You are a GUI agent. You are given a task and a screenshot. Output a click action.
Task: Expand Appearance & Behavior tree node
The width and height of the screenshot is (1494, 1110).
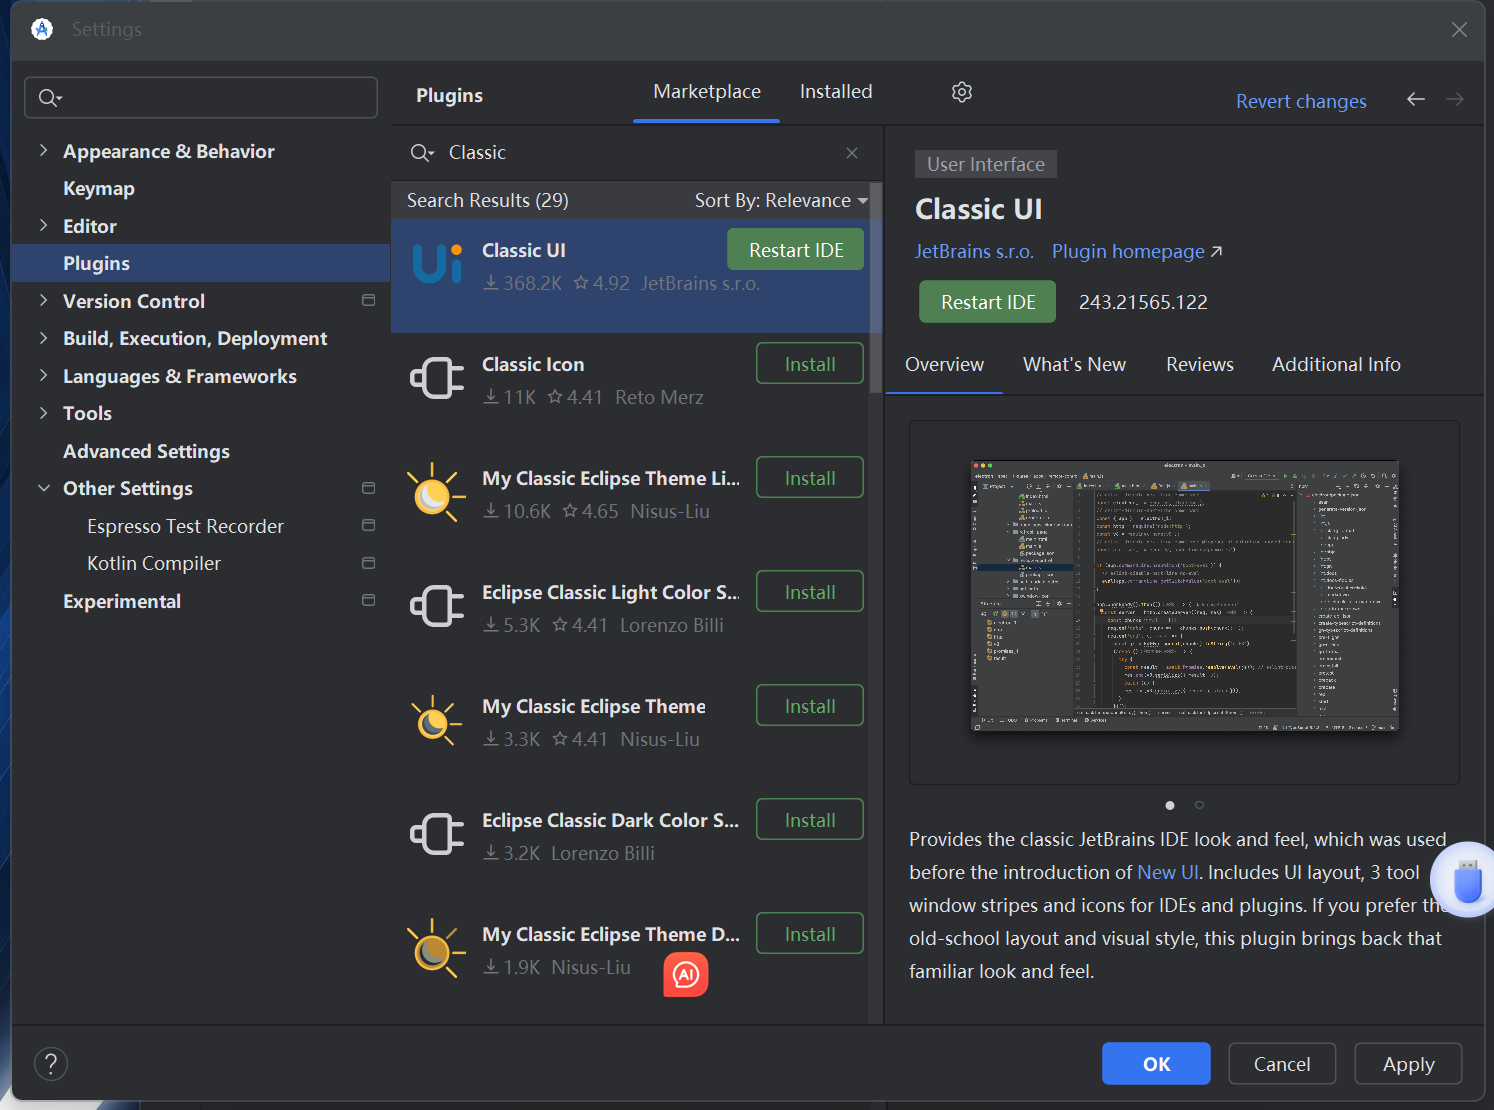43,150
